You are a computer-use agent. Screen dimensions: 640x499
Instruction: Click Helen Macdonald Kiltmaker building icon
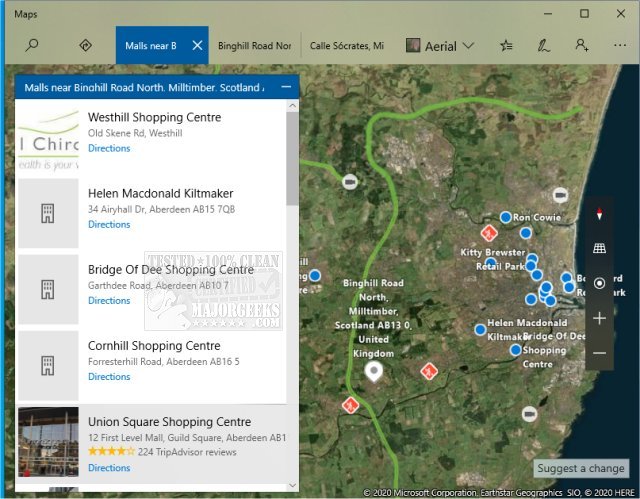pyautogui.click(x=48, y=213)
